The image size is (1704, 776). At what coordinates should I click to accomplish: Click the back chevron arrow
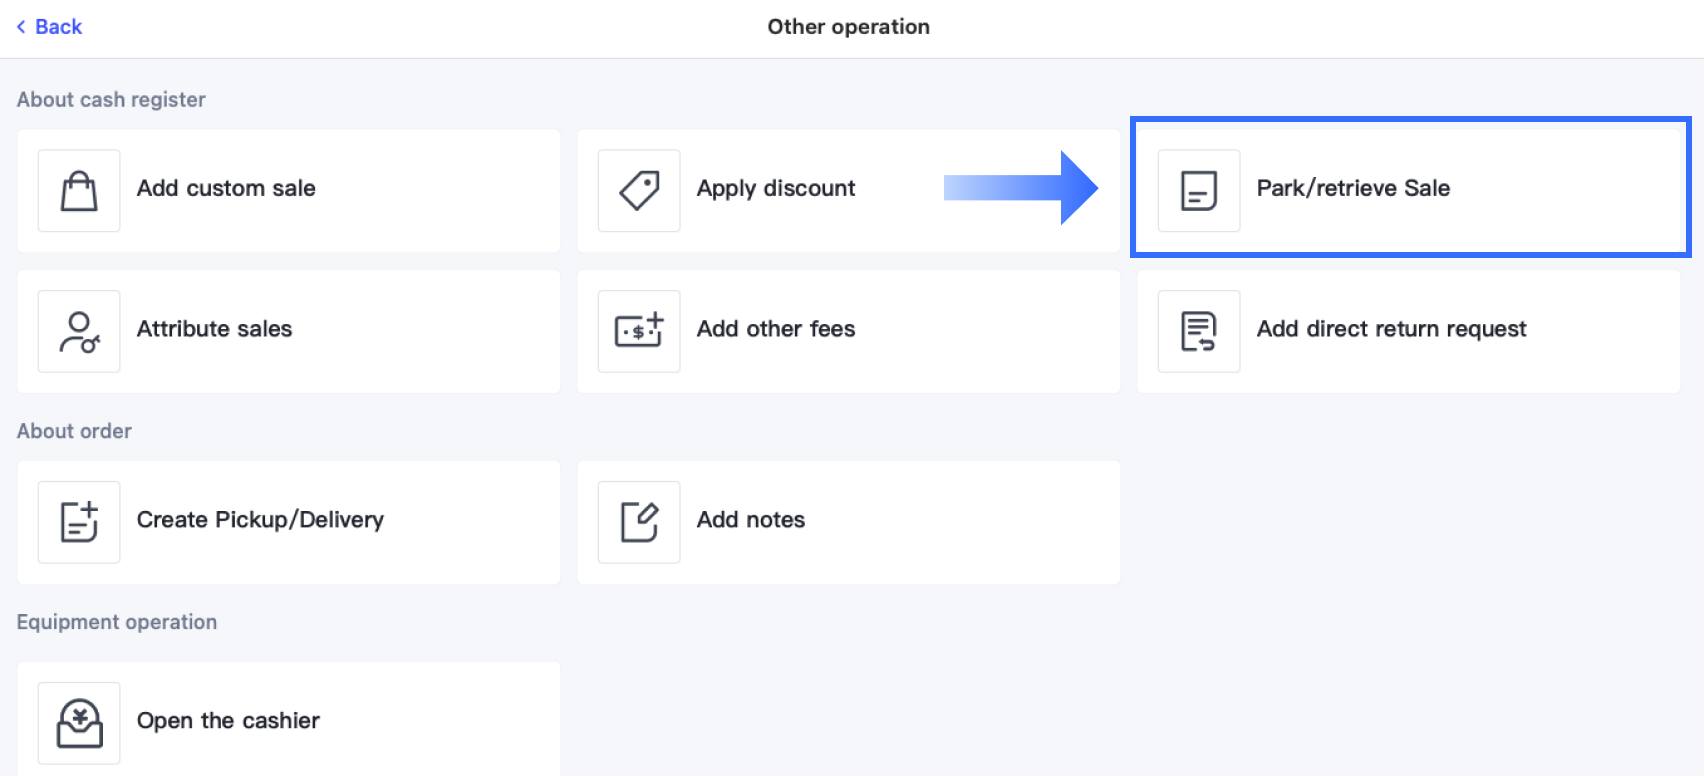(x=21, y=27)
